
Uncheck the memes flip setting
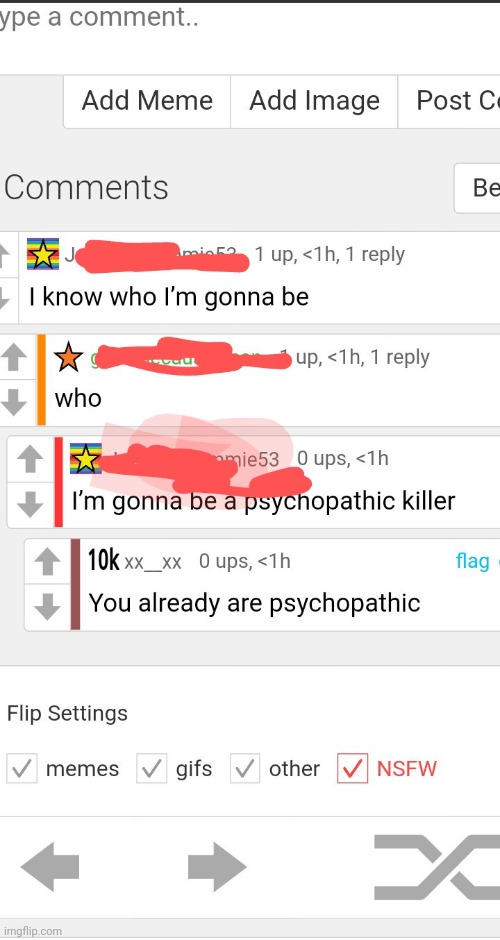pos(22,769)
